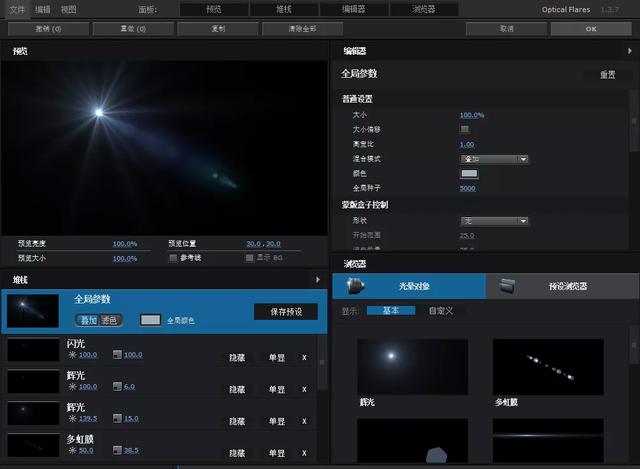Click the 保存预设 button
This screenshot has width=640, height=469.
(286, 312)
